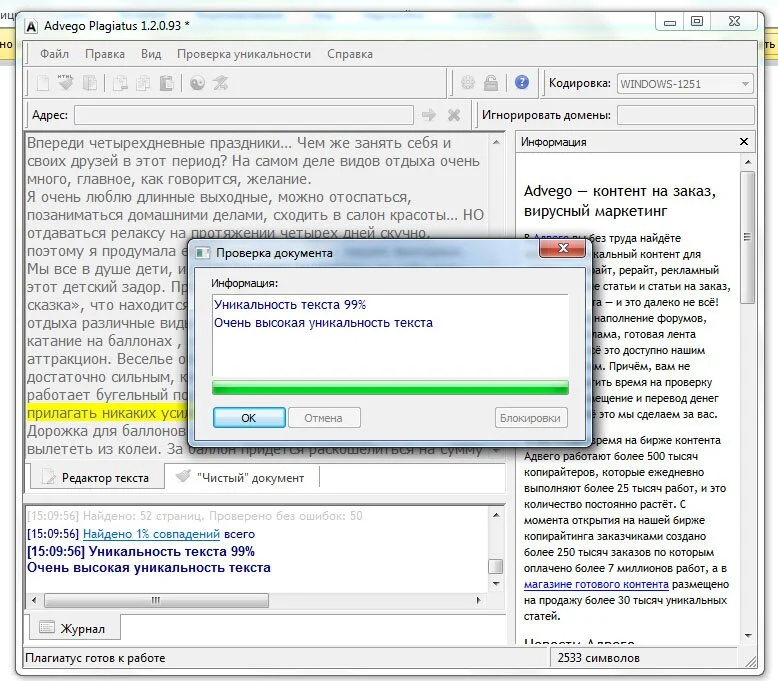Click the HTML cleanup broom icon
This screenshot has width=778, height=681.
pos(65,82)
